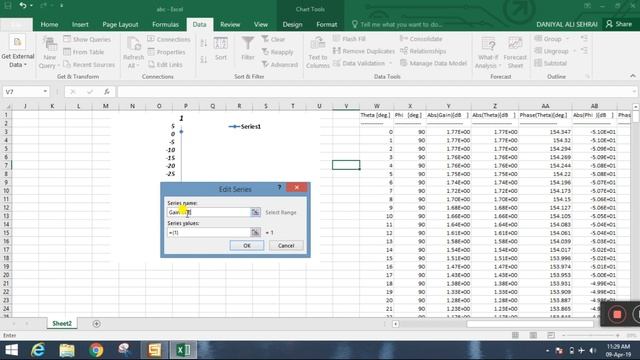Clear the current filter
Viewport: 640px width, 360px height.
tap(273, 39)
